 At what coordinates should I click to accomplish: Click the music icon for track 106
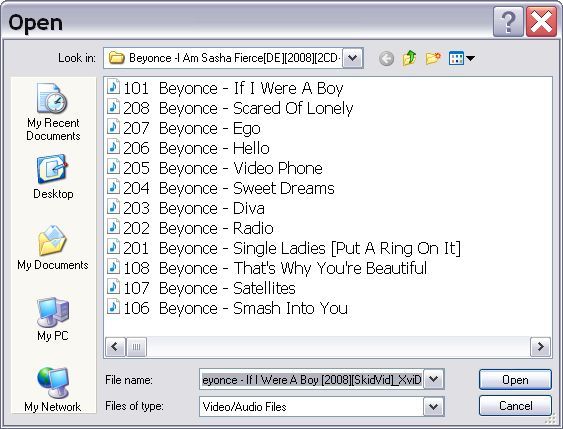(113, 307)
